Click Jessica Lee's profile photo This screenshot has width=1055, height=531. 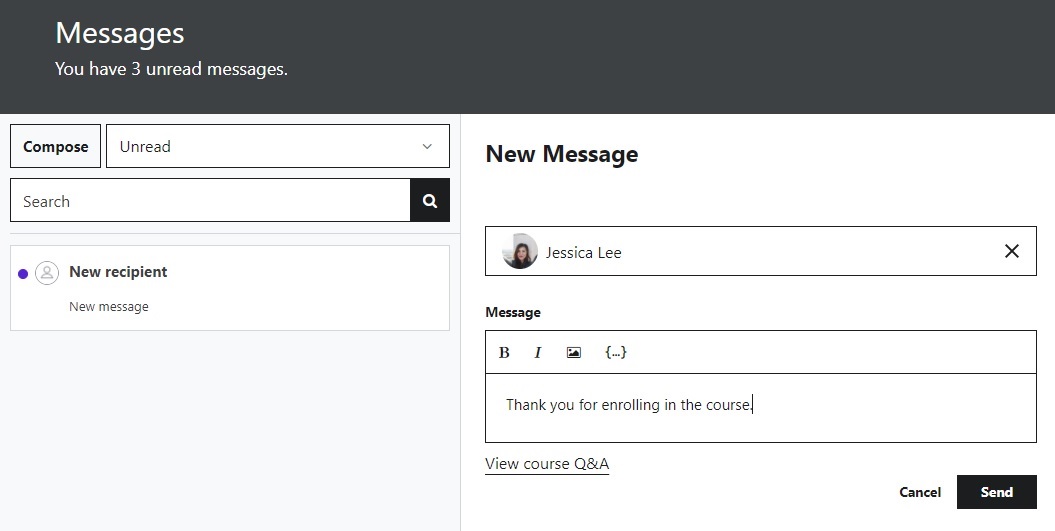[520, 252]
